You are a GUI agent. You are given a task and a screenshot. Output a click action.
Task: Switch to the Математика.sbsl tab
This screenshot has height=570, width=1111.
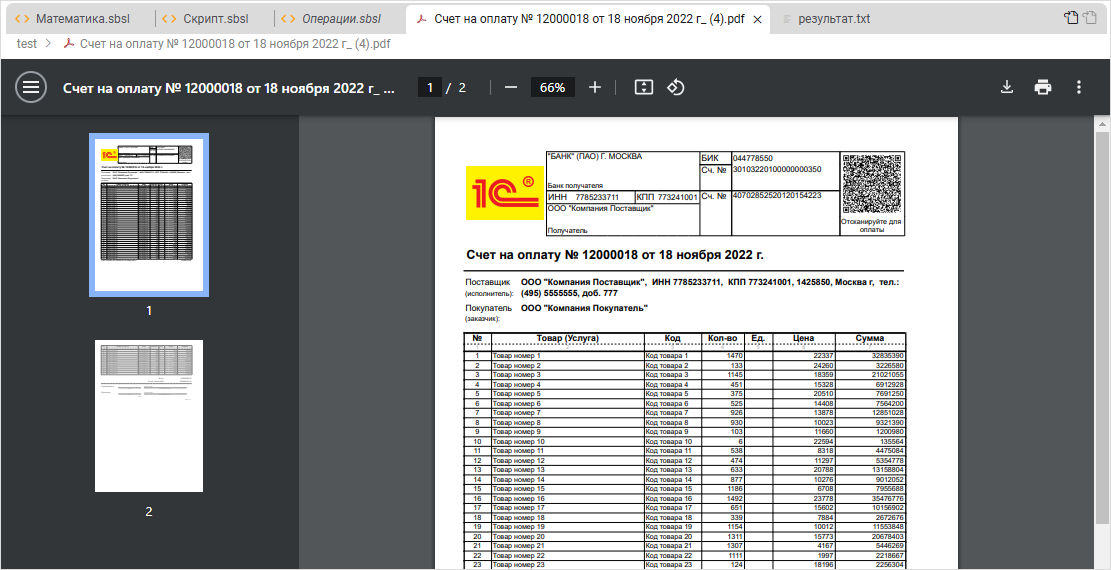pos(81,19)
